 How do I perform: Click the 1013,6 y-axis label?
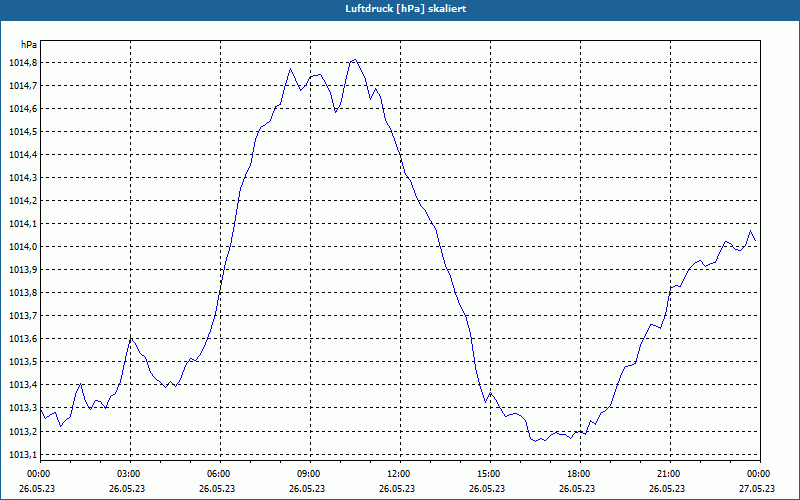(23, 339)
